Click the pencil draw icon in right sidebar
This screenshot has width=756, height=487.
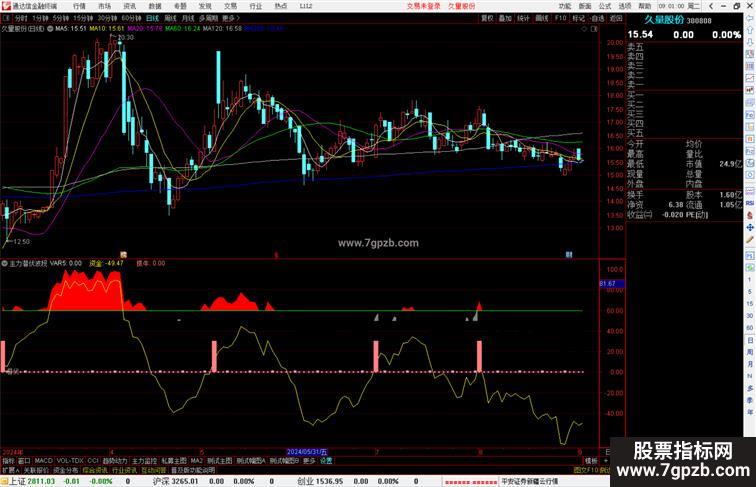coord(750,240)
